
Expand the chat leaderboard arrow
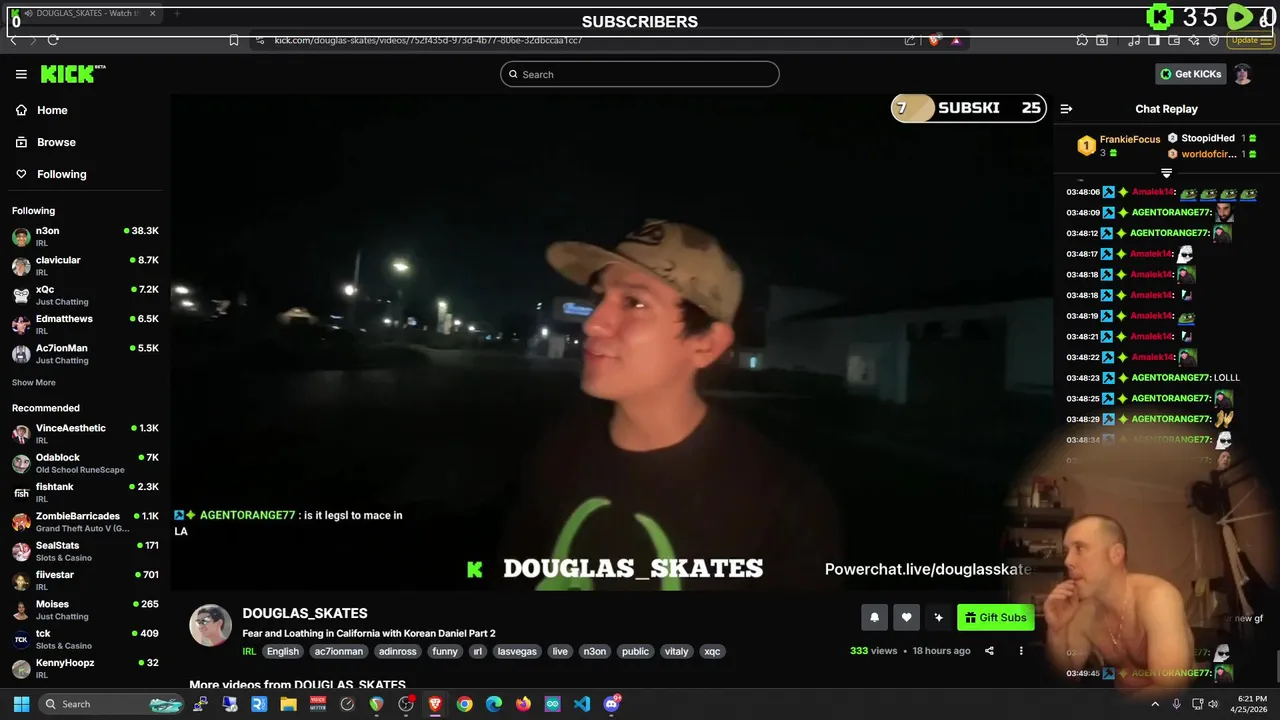[x=1166, y=174]
